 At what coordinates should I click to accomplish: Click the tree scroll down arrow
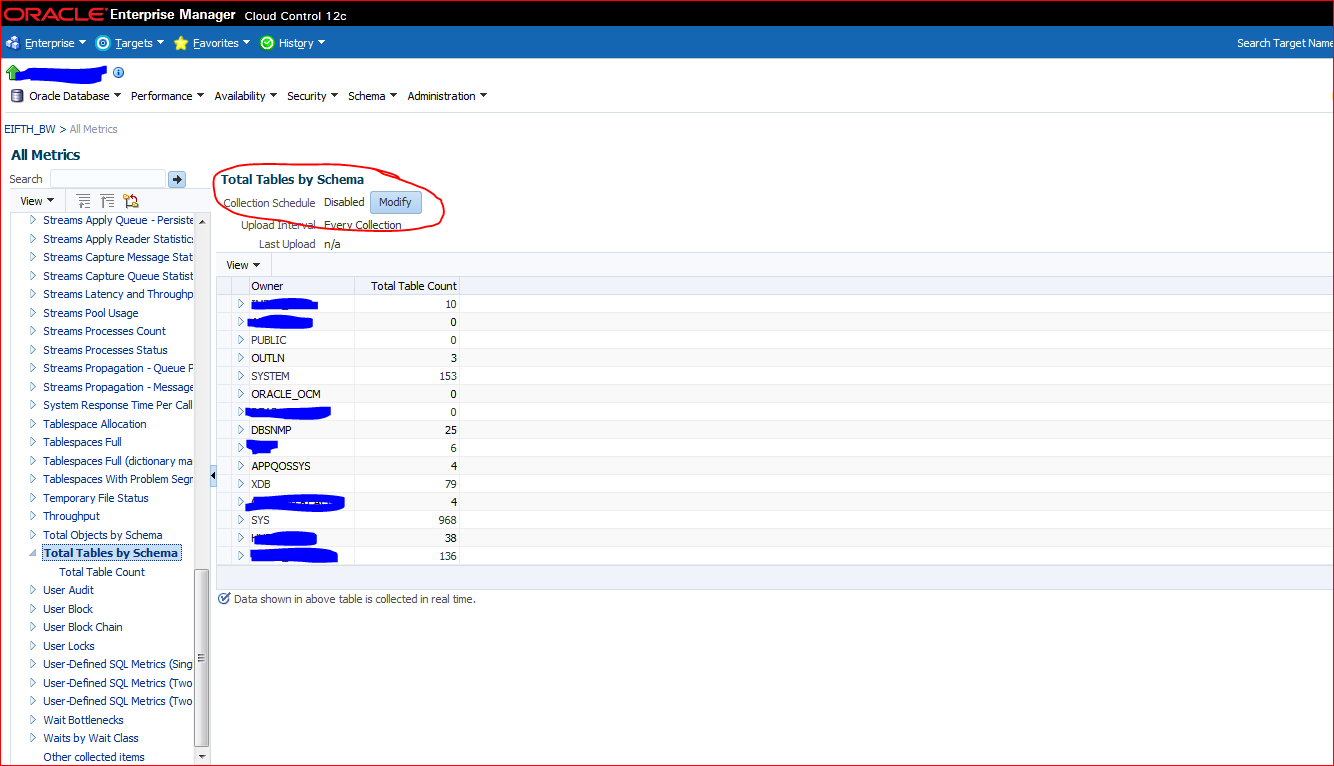202,757
